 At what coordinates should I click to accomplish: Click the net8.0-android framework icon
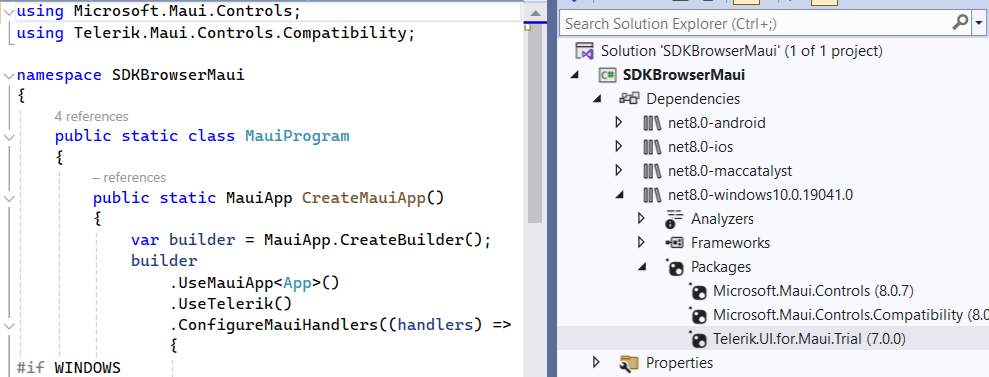pyautogui.click(x=653, y=123)
